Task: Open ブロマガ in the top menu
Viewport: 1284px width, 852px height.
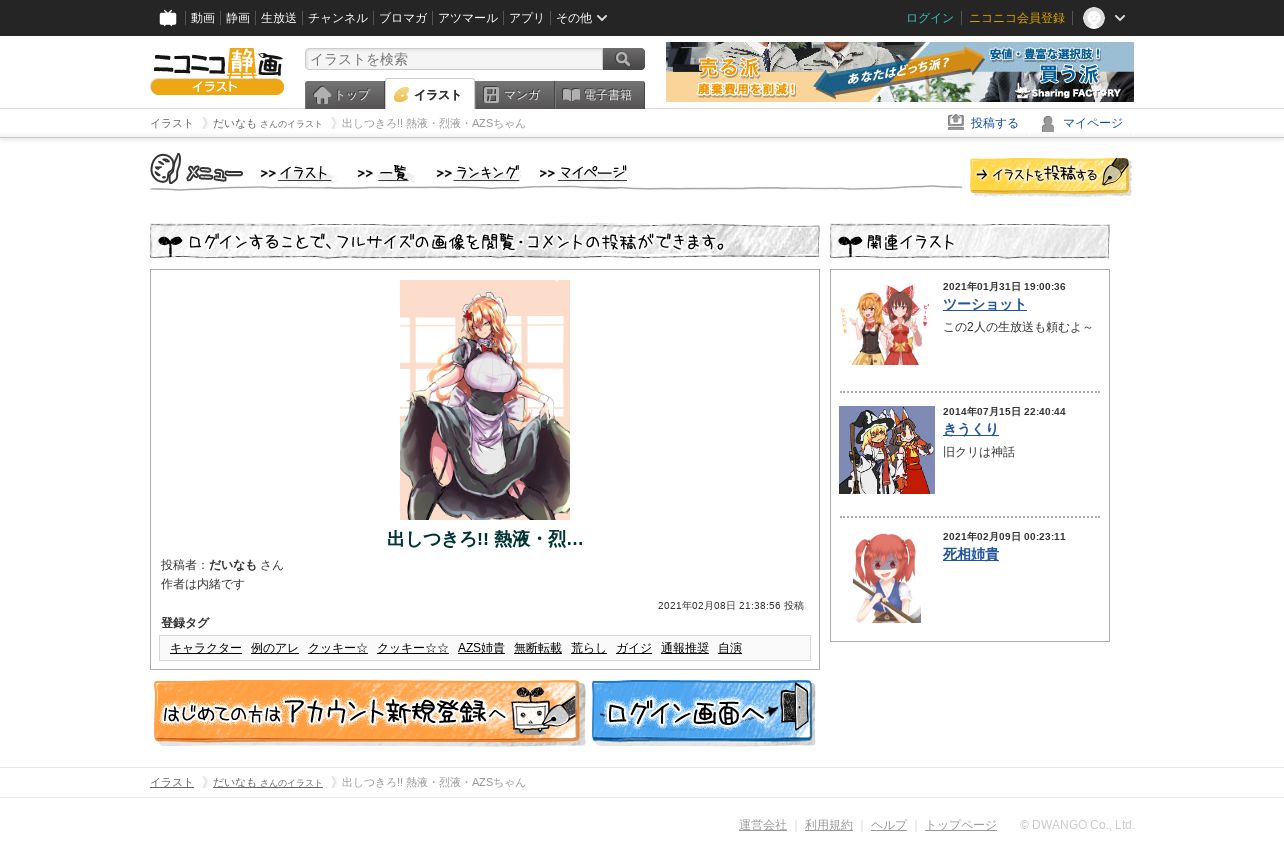Action: 403,18
